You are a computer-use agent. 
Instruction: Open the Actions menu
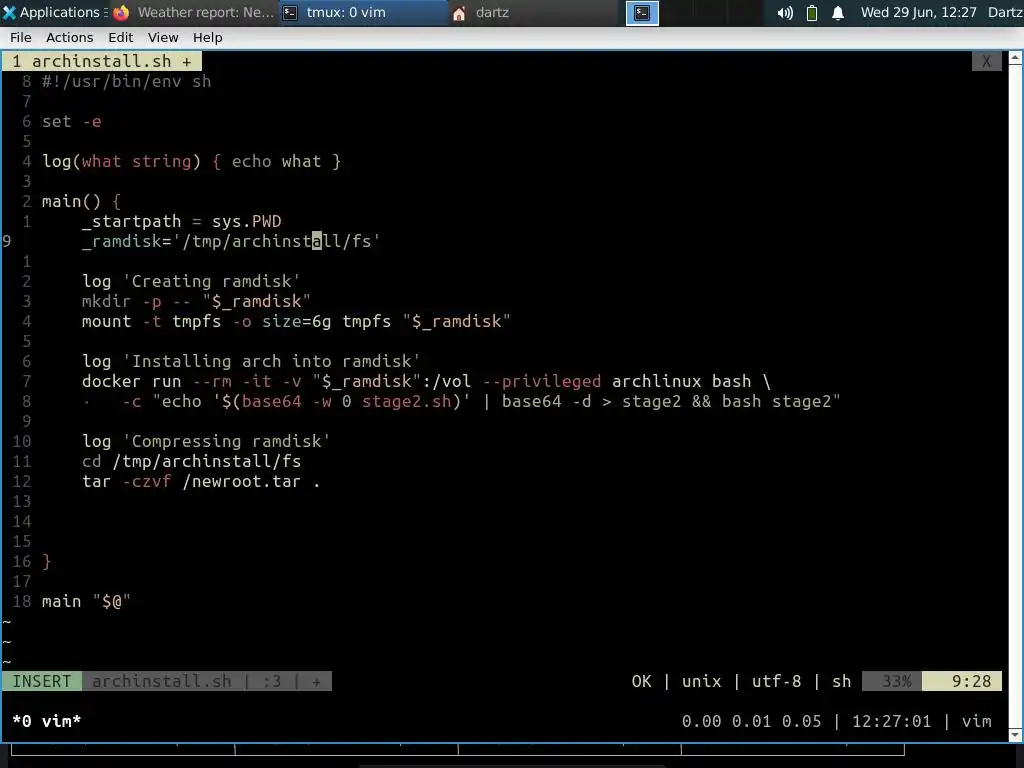pyautogui.click(x=69, y=37)
